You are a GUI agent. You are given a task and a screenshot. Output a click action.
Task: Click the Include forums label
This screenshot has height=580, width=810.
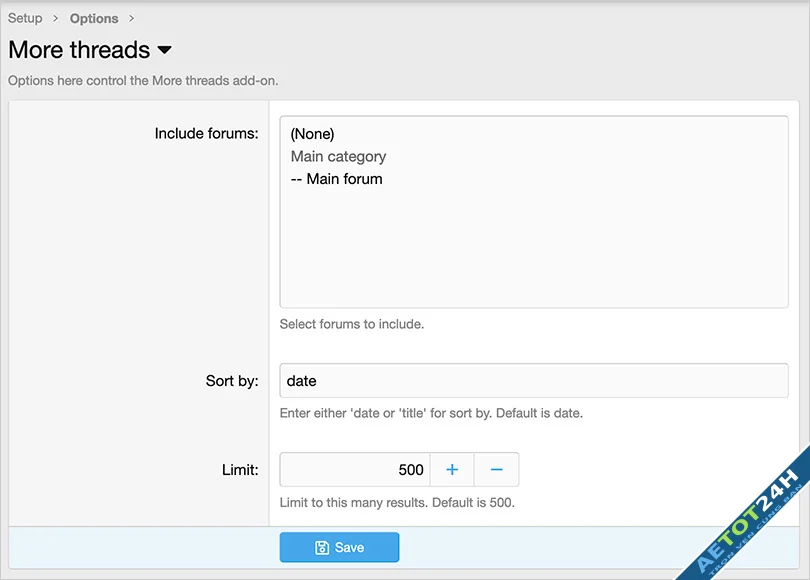pos(206,134)
